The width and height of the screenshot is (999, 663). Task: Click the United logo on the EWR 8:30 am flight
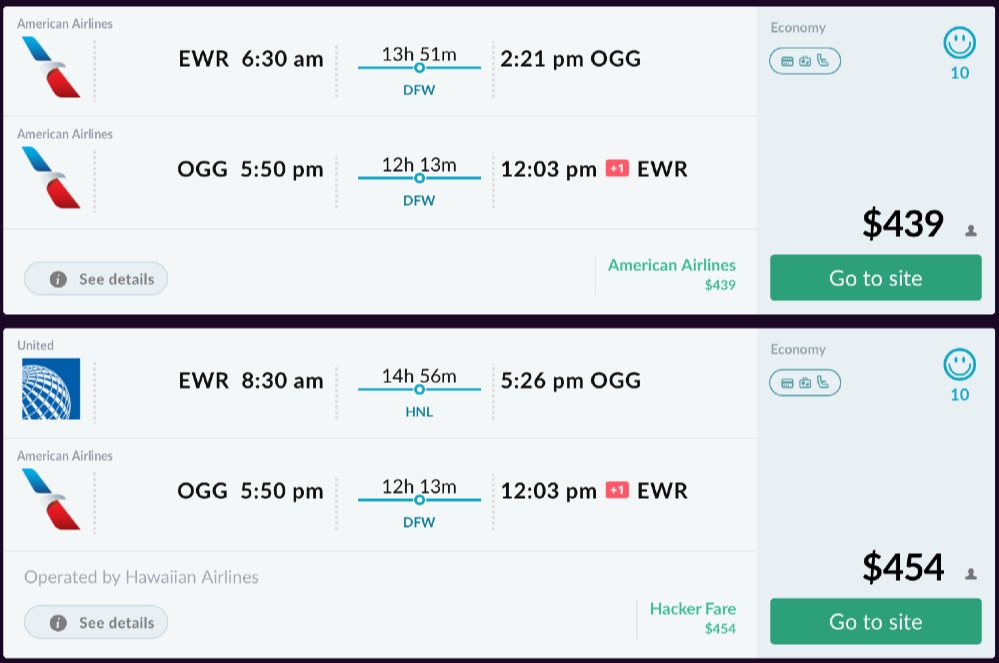[51, 389]
